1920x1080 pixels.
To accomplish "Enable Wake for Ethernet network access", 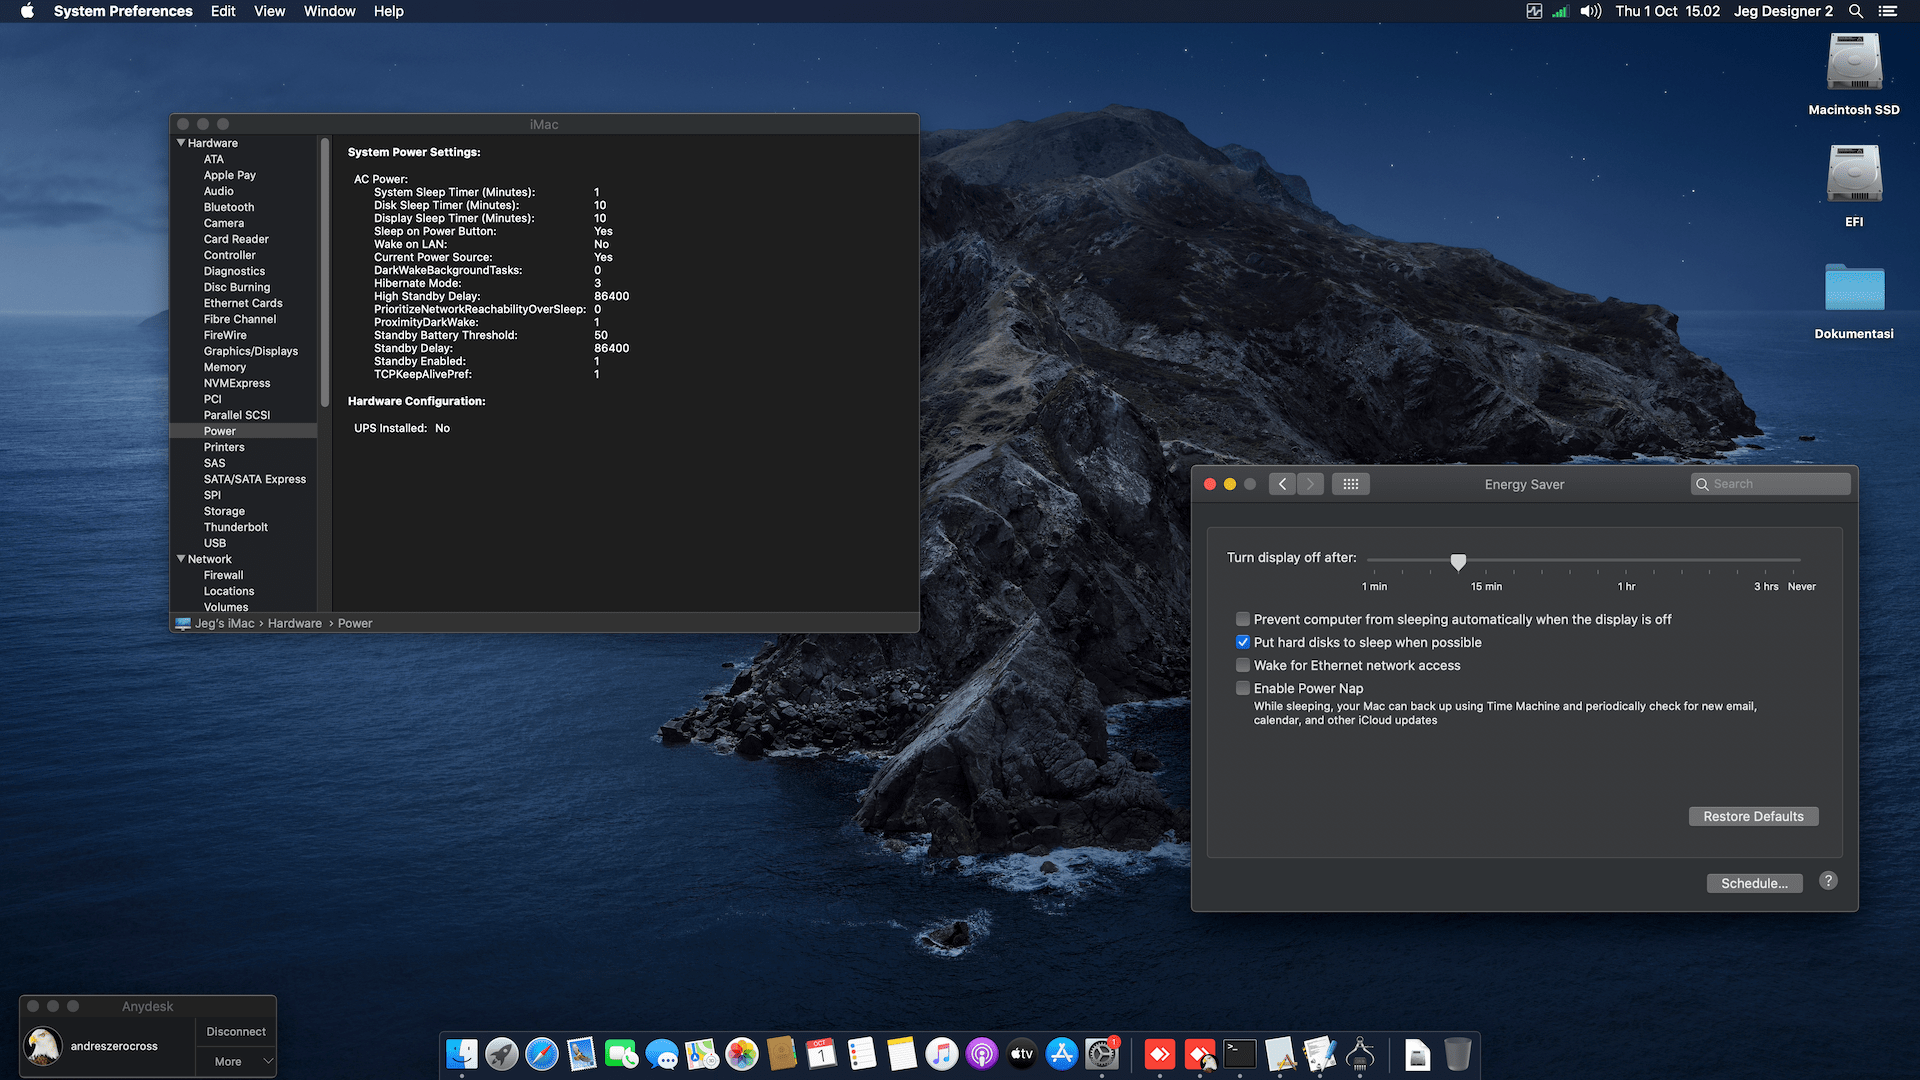I will (1242, 665).
